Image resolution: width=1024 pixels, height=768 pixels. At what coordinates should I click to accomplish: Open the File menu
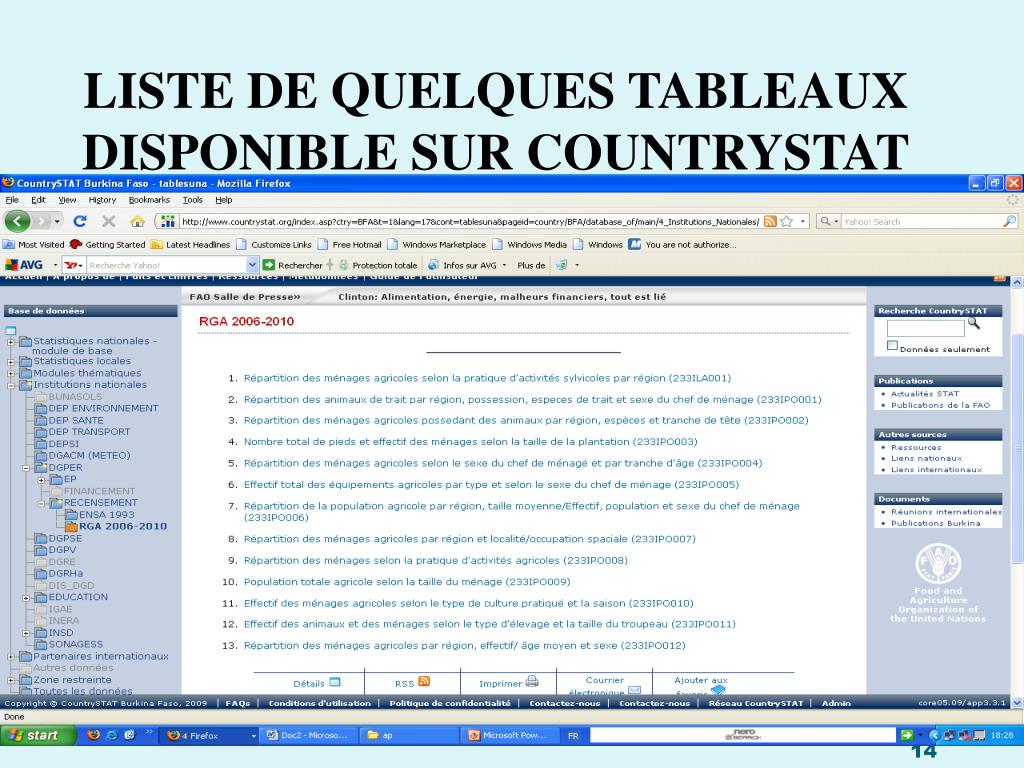[12, 200]
